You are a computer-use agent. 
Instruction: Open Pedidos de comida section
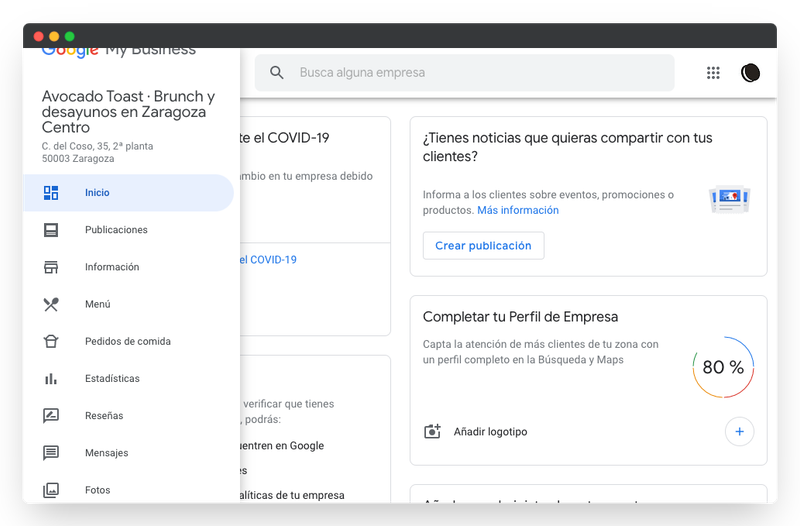[129, 341]
